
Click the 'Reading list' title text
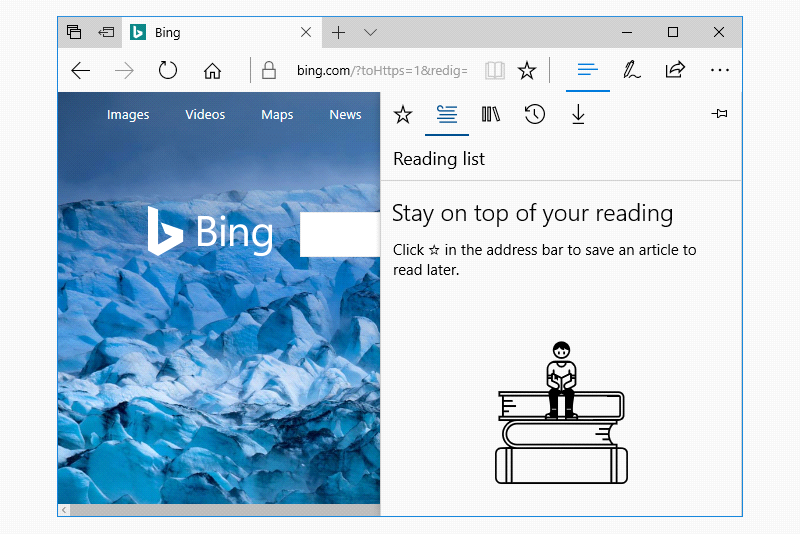(x=439, y=159)
